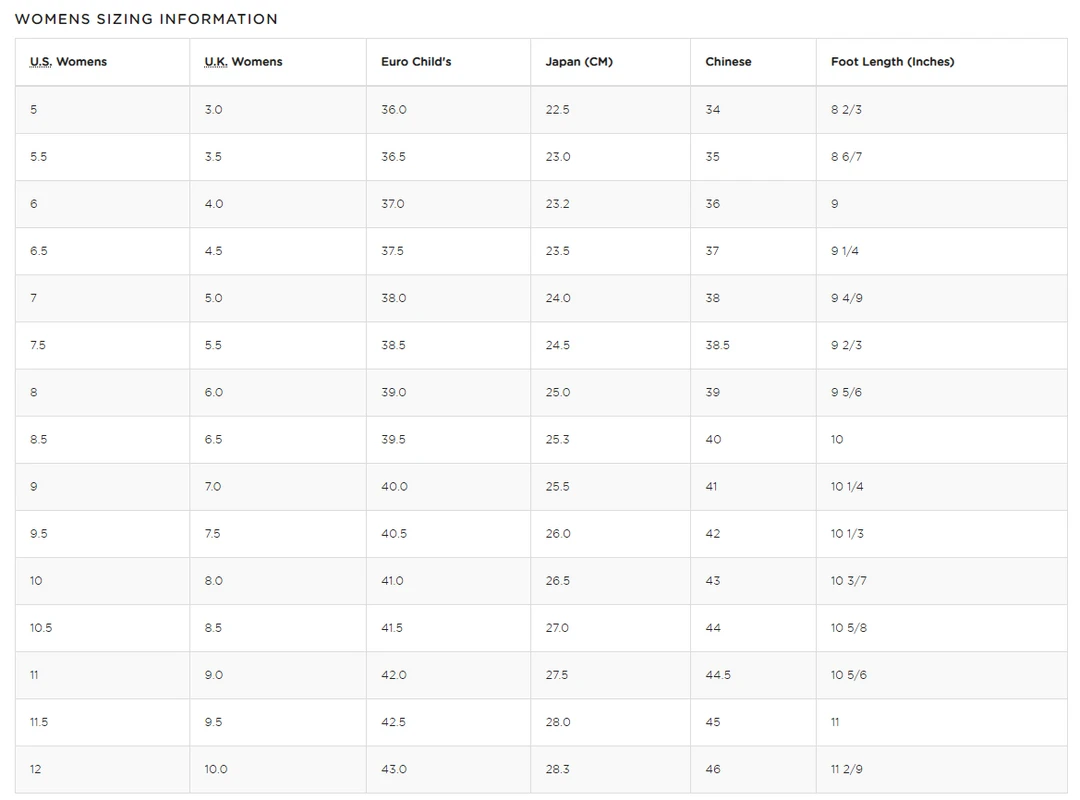Click the foot length 8 6/7 cell
Viewport: 1080px width, 800px height.
click(x=846, y=157)
